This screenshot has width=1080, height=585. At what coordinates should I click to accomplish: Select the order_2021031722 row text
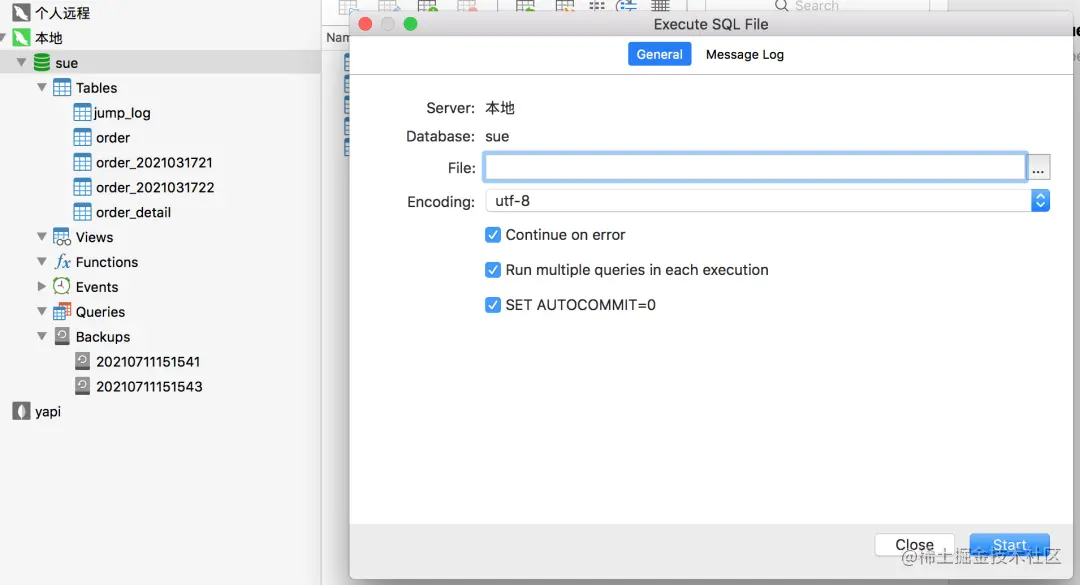pos(155,187)
